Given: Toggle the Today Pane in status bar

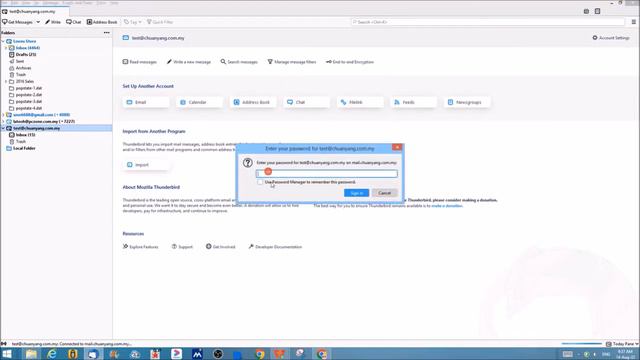Looking at the screenshot, I should point(621,344).
